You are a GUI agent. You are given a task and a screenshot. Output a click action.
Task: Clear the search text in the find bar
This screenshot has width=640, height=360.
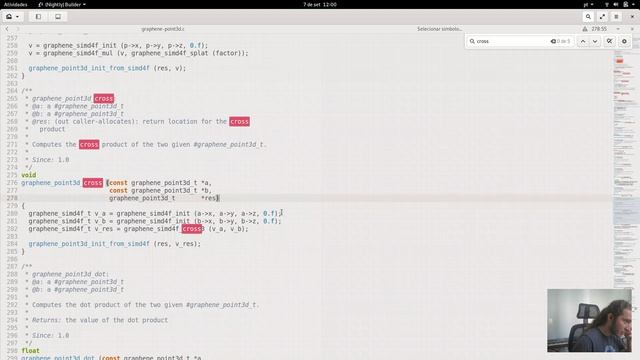[x=553, y=41]
